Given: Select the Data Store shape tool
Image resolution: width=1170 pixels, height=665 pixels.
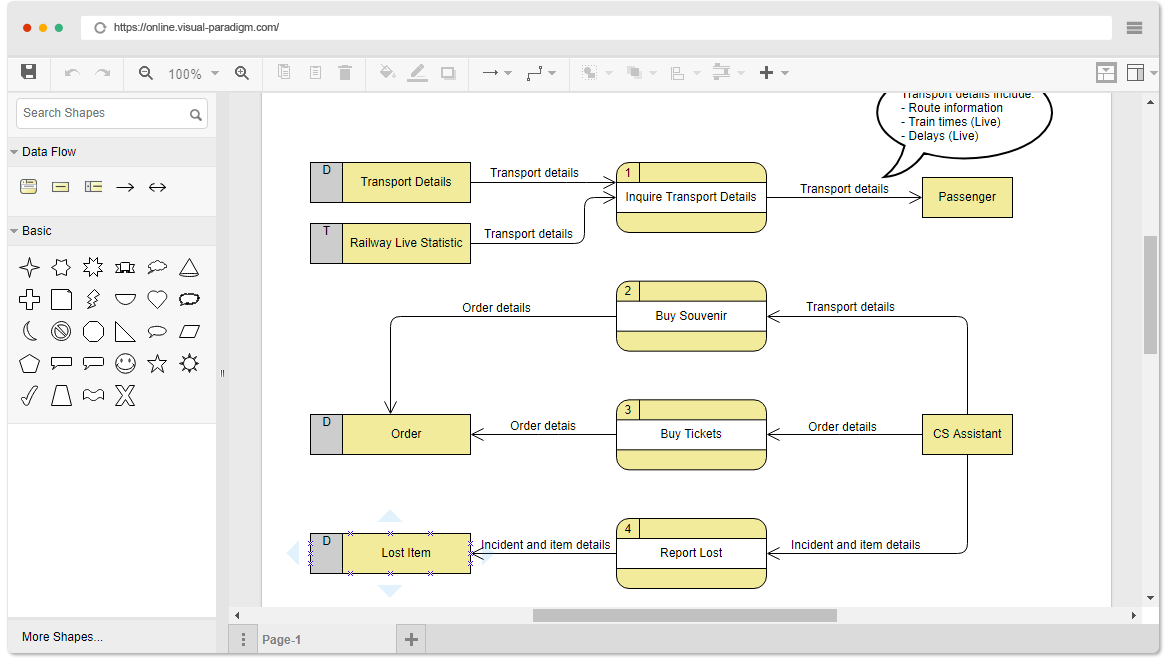Looking at the screenshot, I should click(92, 186).
